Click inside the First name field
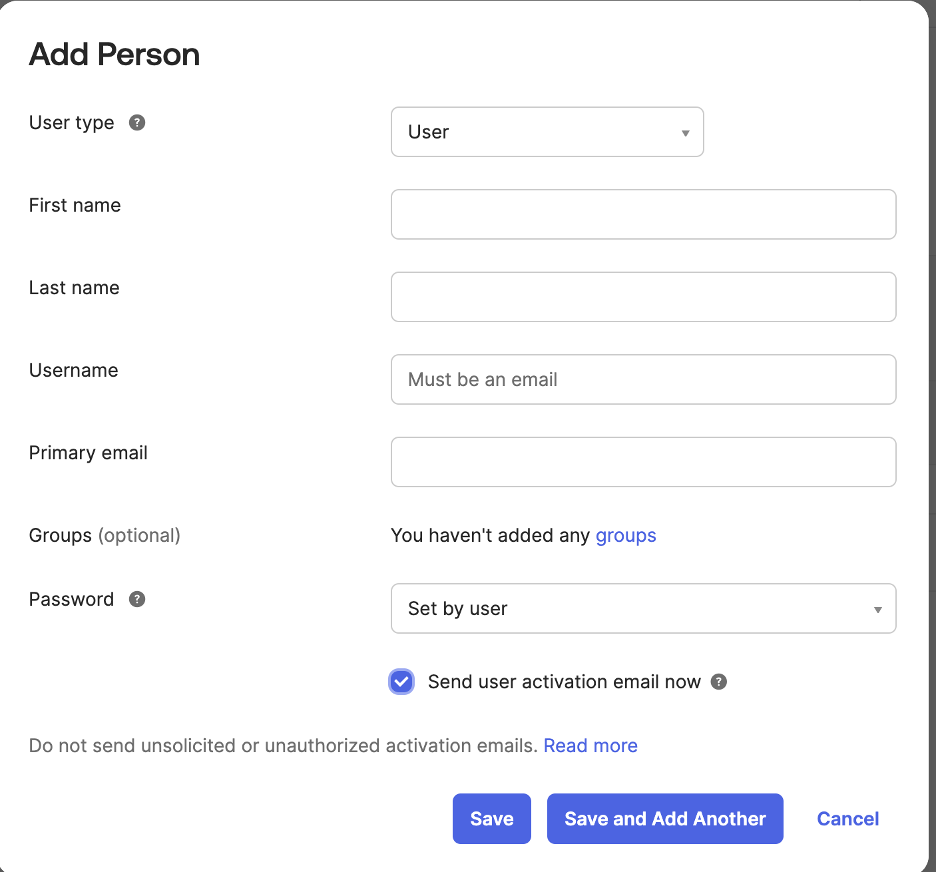936x872 pixels. tap(643, 214)
